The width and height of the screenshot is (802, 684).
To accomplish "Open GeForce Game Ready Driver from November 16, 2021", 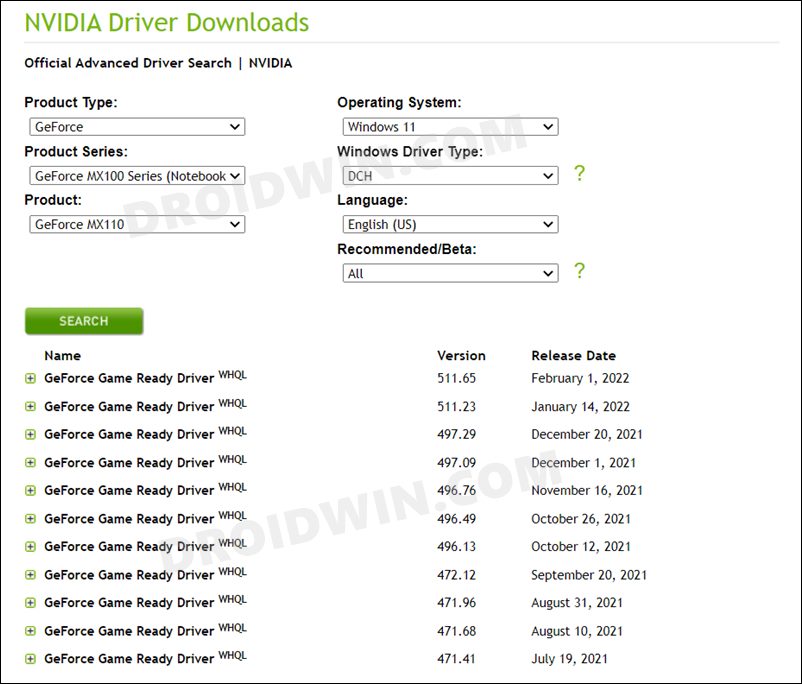I will point(129,491).
